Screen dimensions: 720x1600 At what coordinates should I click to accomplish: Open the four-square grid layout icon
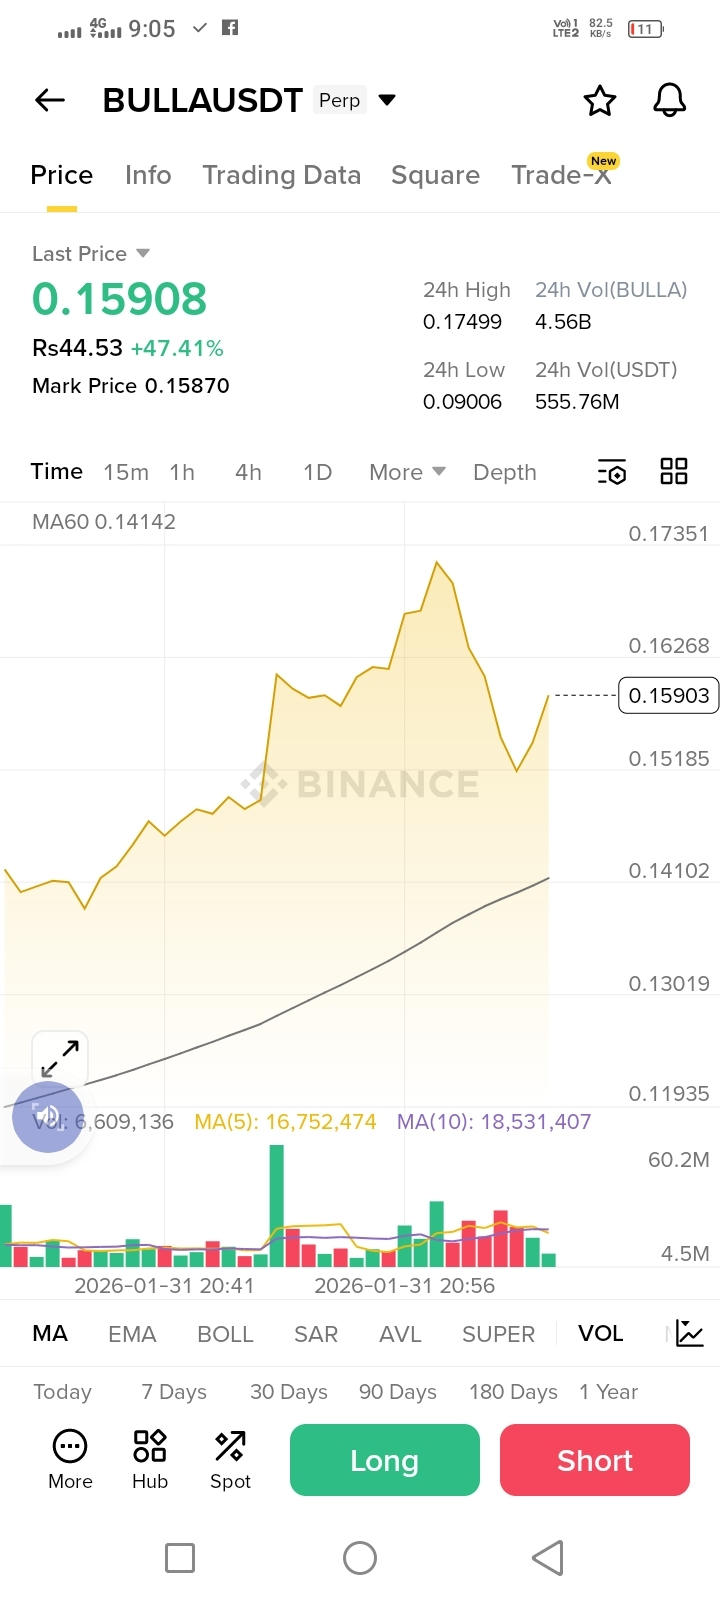[674, 472]
